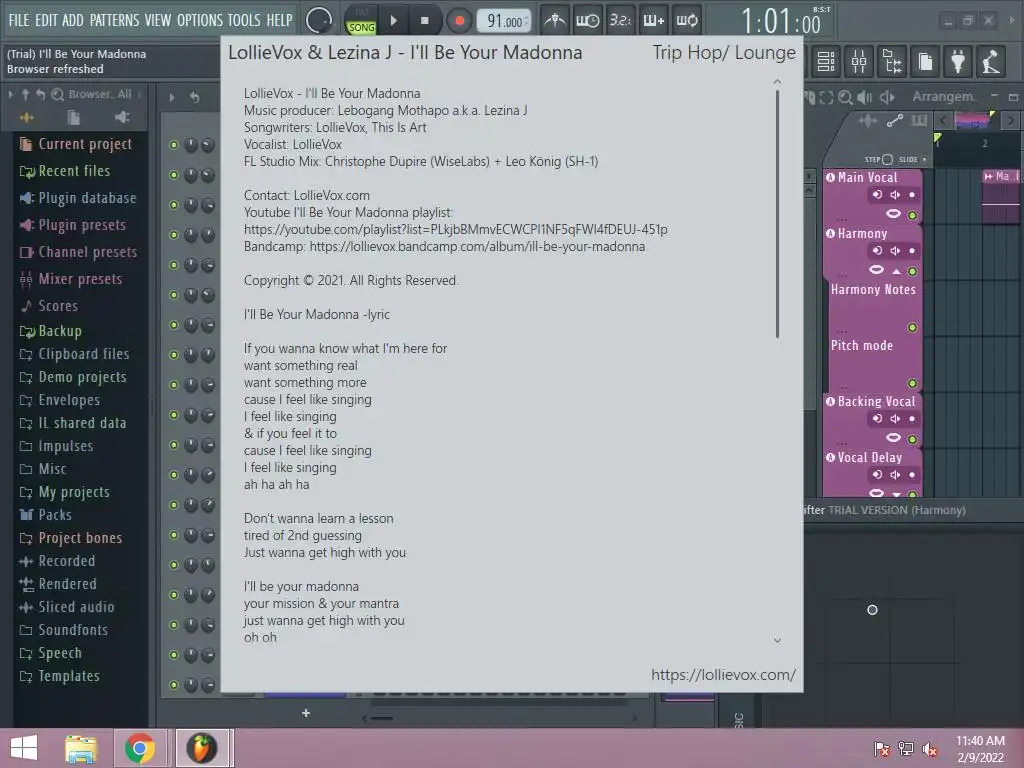Click the Harmony track lips icon
The height and width of the screenshot is (768, 1024).
pyautogui.click(x=876, y=270)
